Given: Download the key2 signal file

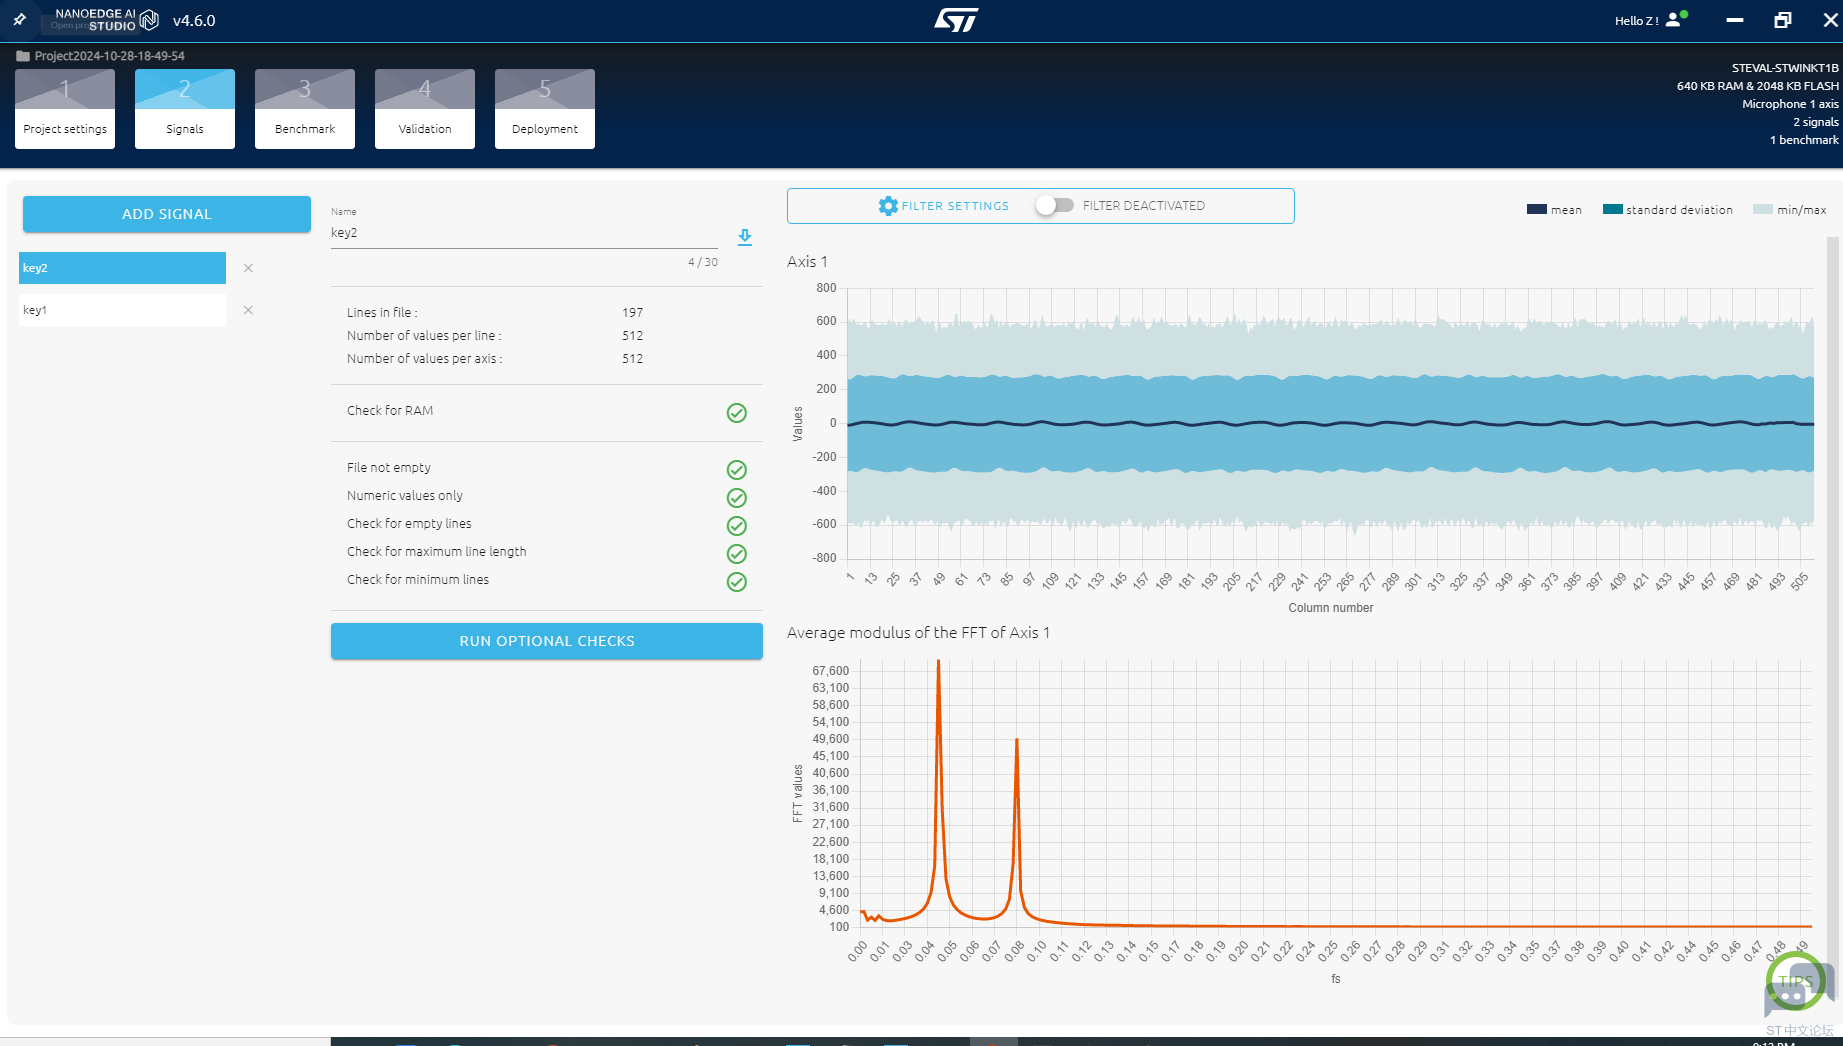Looking at the screenshot, I should coord(745,237).
